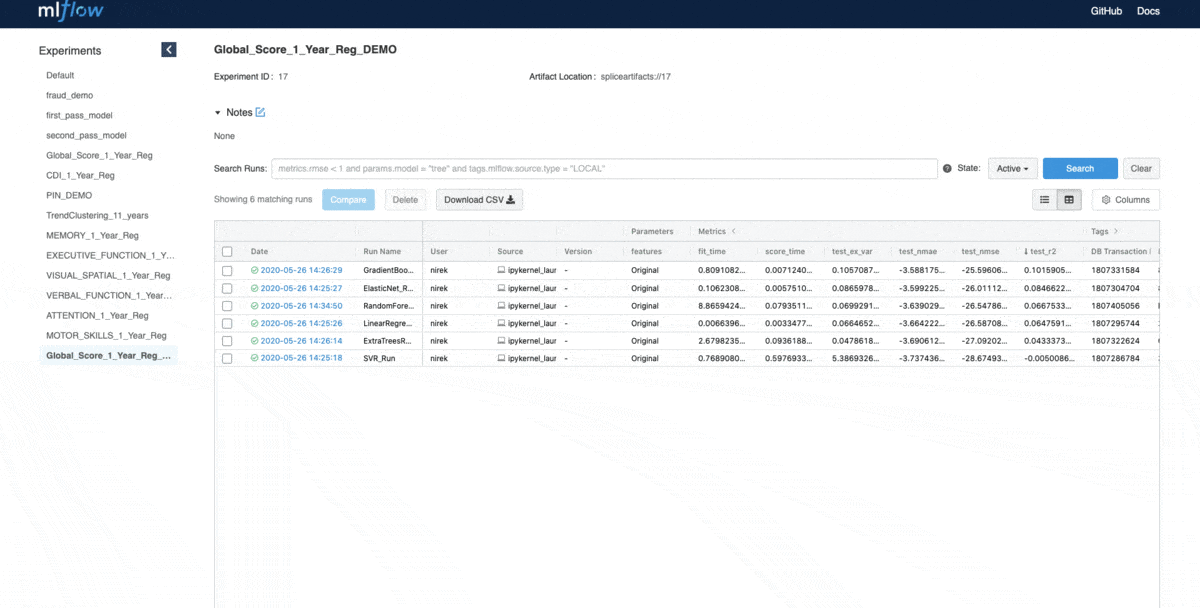Click the laptop source icon for ExtraTreesR run
The height and width of the screenshot is (608, 1200).
(502, 341)
